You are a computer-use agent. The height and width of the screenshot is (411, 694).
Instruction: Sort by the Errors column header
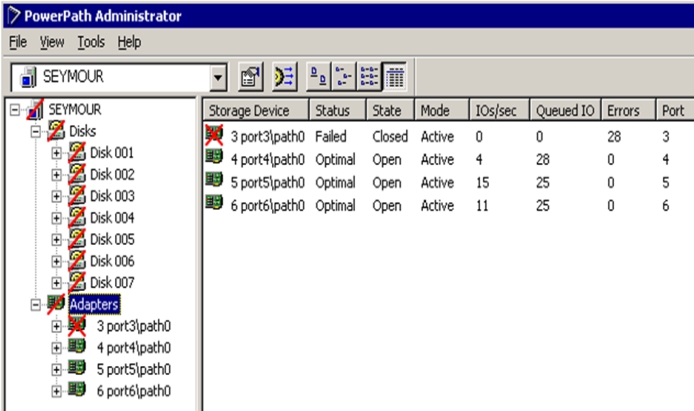point(628,111)
